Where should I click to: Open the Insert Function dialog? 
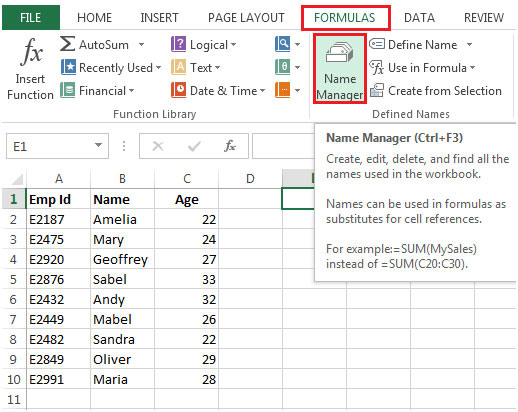(x=30, y=68)
